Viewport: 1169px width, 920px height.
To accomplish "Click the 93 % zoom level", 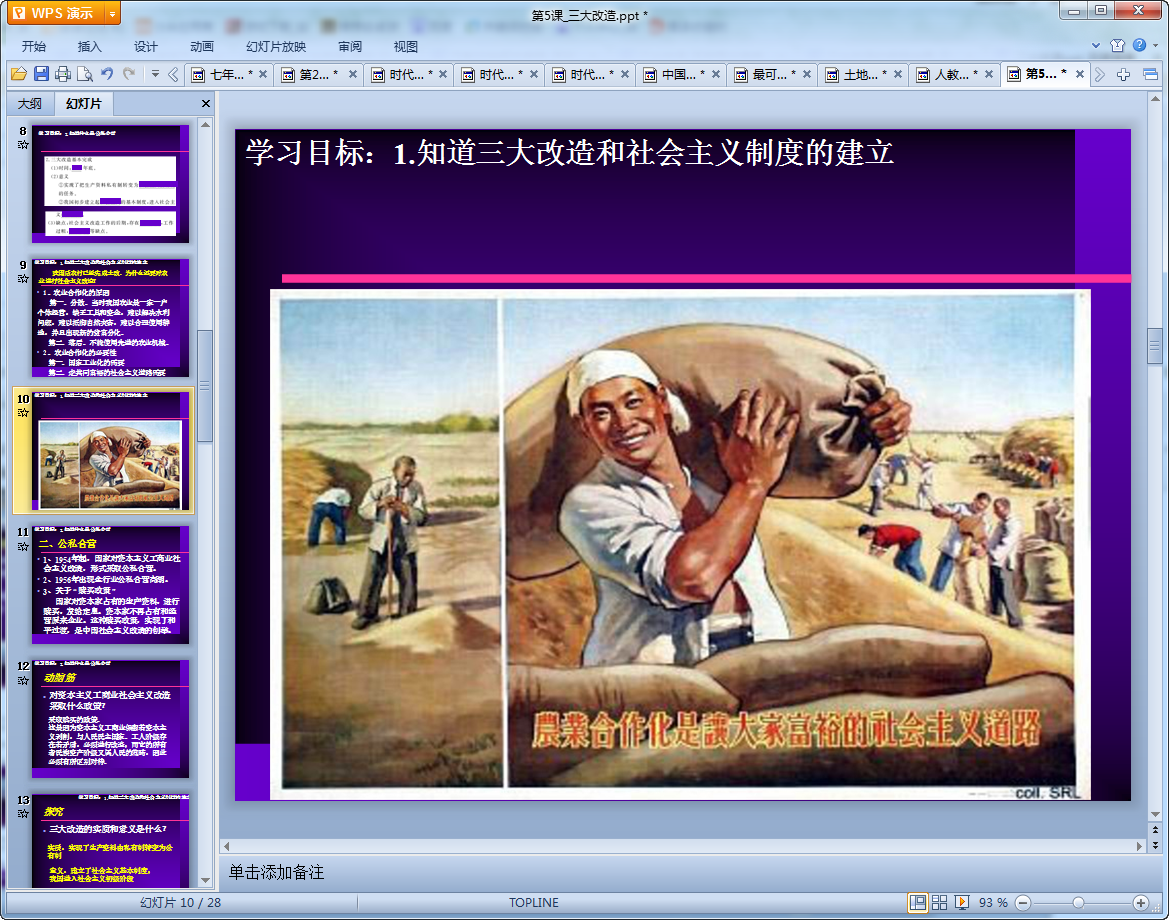I will [x=993, y=903].
